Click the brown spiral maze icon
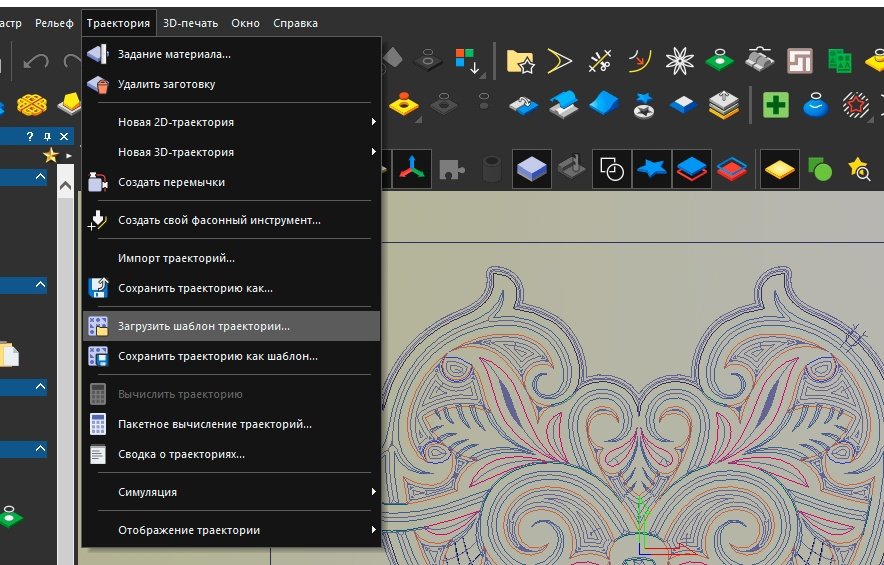 click(797, 62)
